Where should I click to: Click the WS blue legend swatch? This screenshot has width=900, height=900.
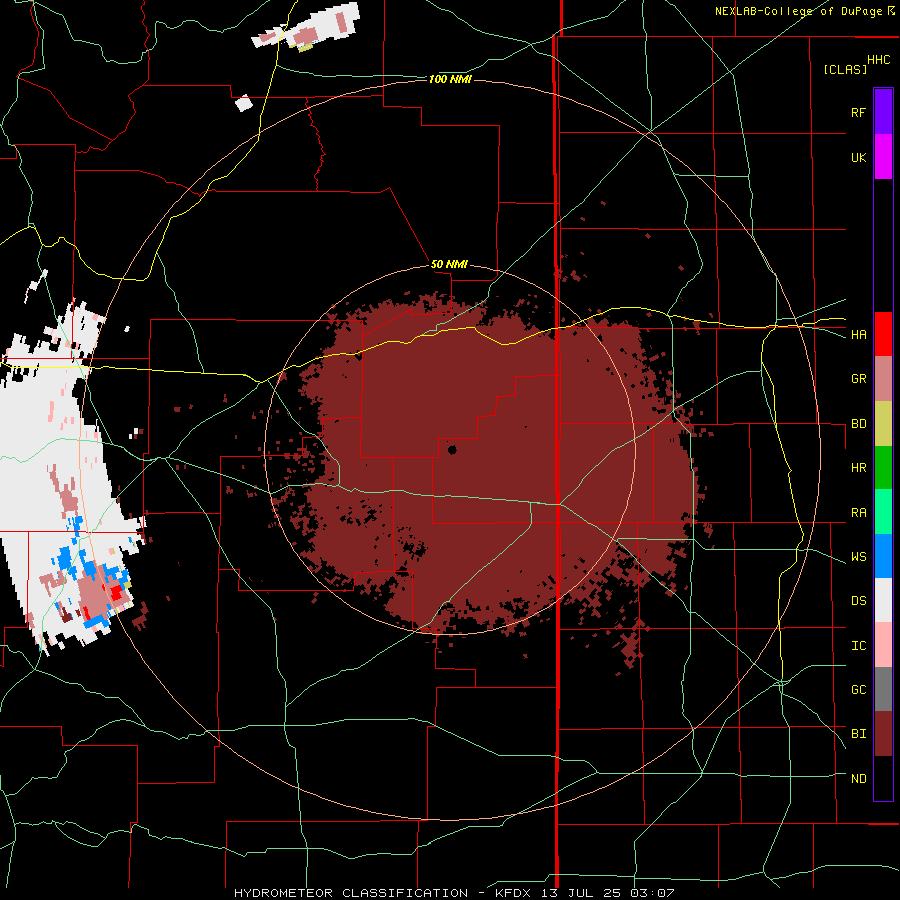point(883,556)
